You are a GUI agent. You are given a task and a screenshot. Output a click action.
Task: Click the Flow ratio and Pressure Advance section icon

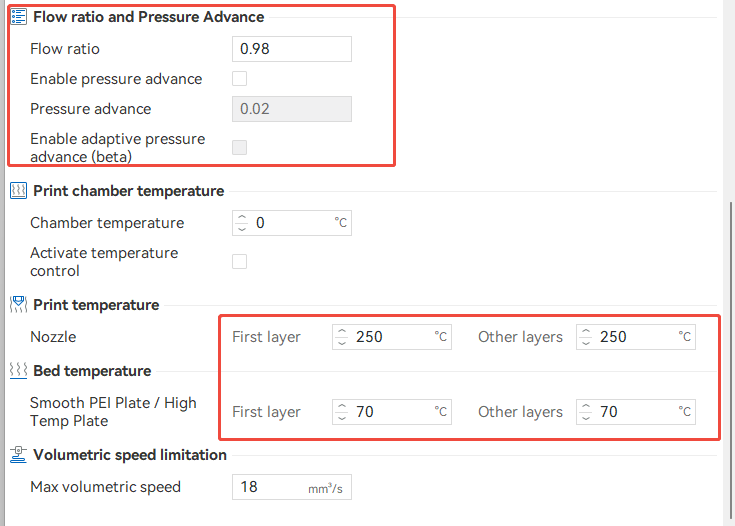pyautogui.click(x=18, y=17)
